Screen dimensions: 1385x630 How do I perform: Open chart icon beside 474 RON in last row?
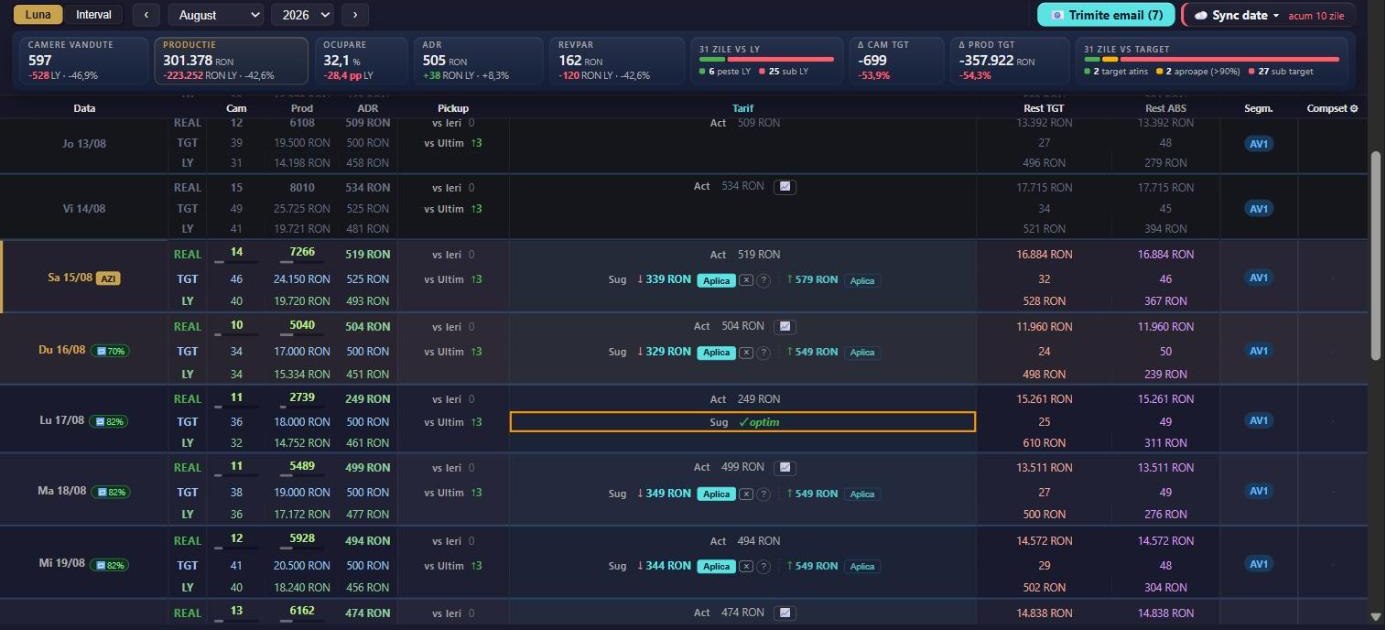(x=785, y=613)
